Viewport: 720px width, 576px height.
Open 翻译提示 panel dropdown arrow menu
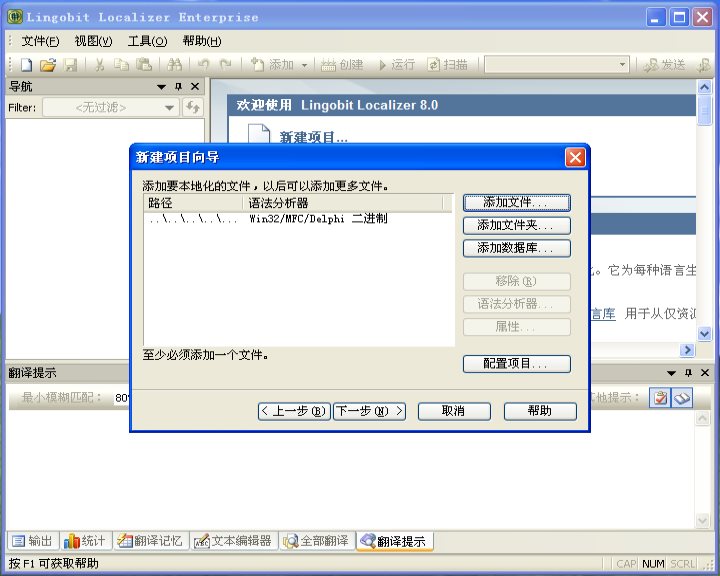[x=671, y=373]
